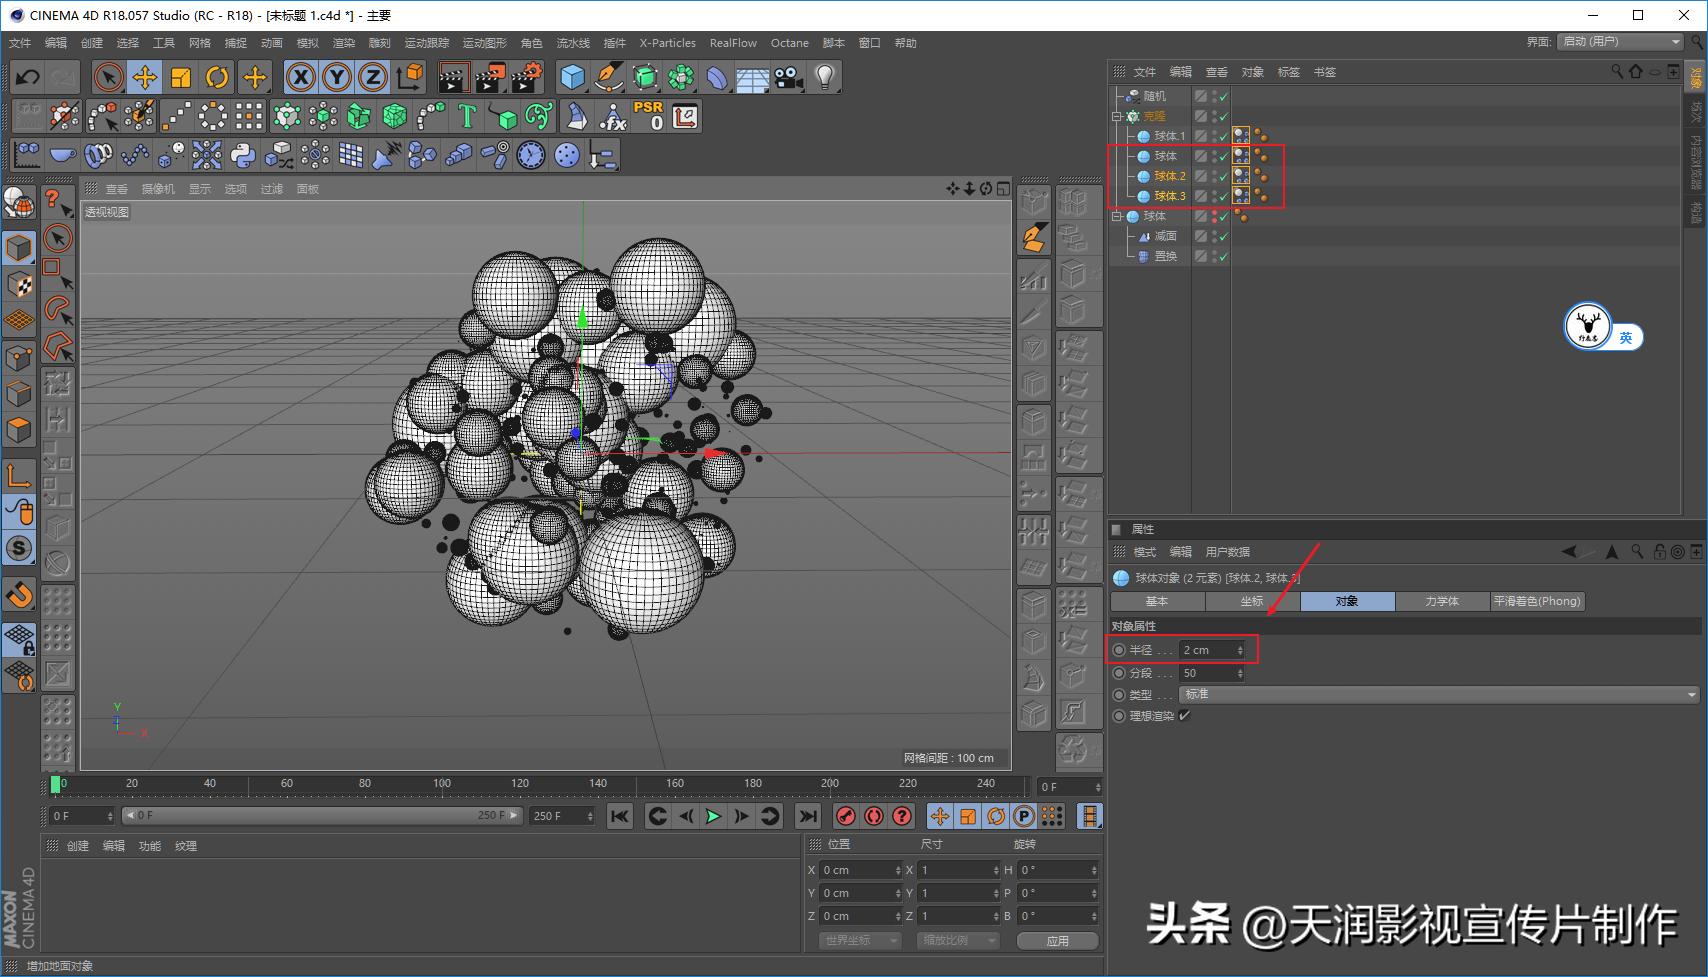Screen dimensions: 1708x977
Task: Click the 英 translation button
Action: click(1628, 337)
